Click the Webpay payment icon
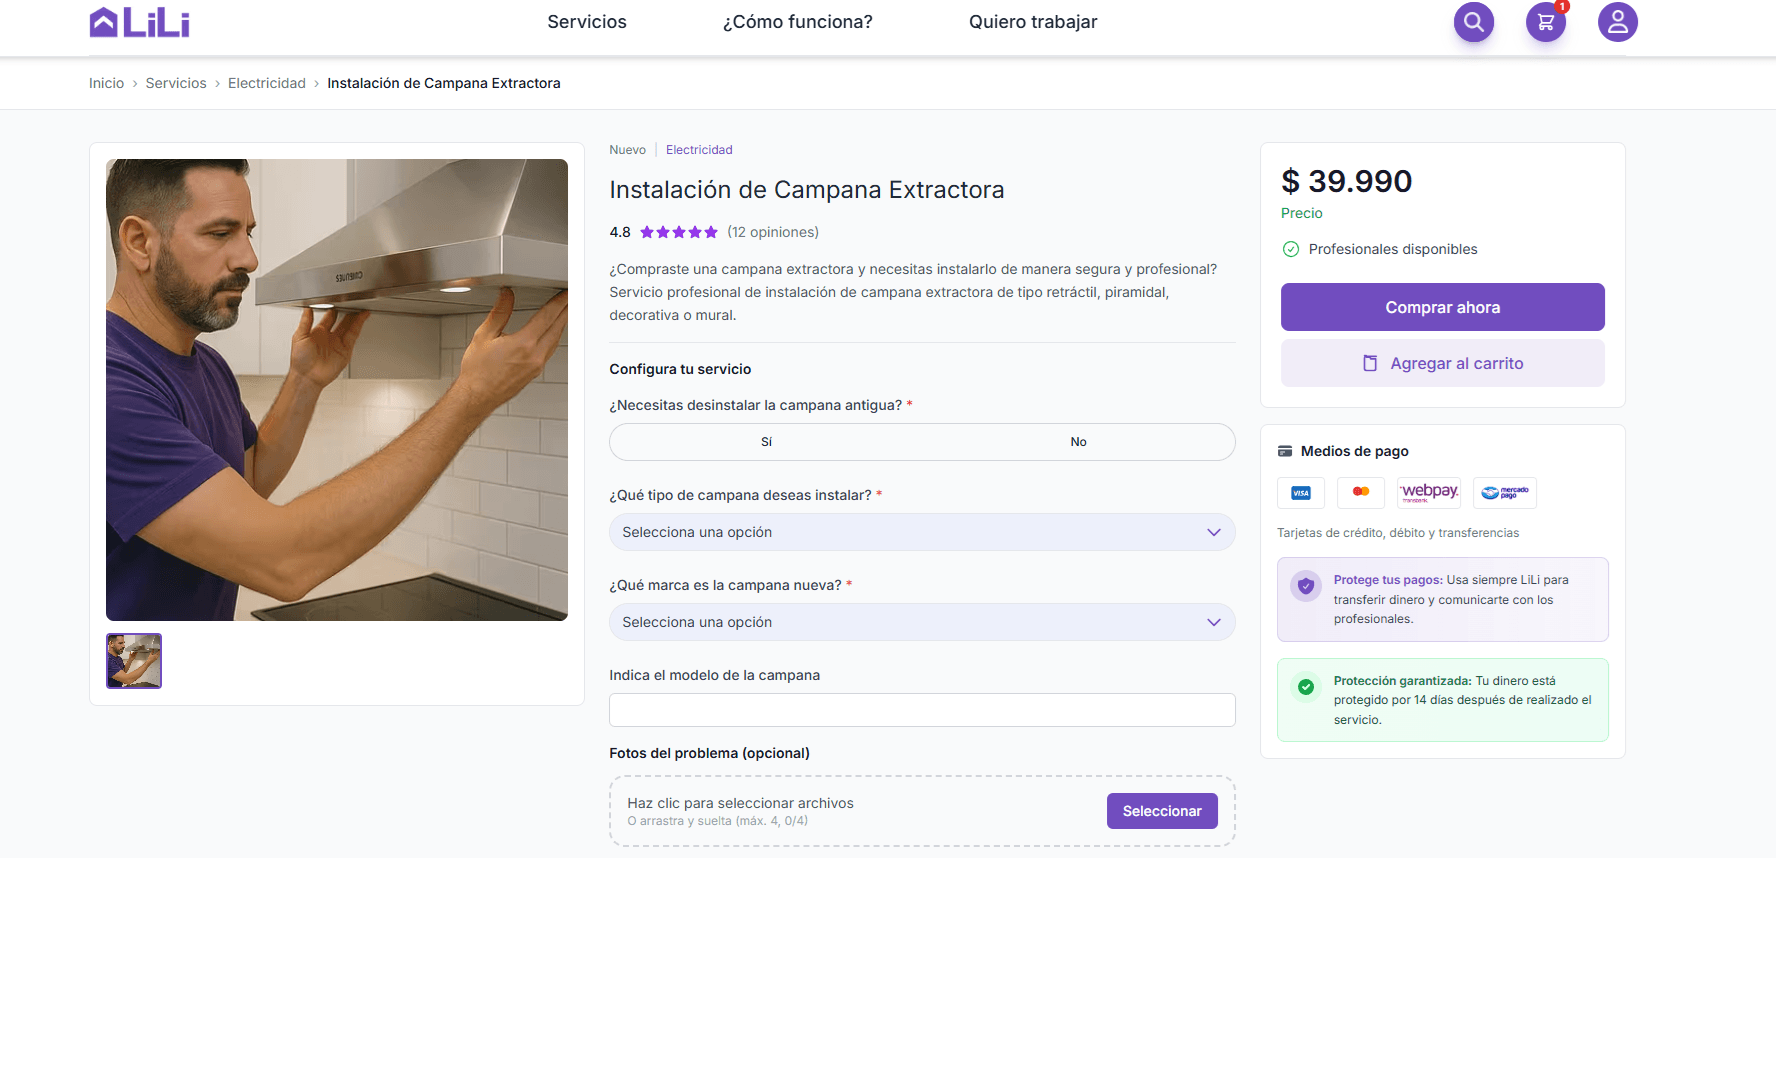 pyautogui.click(x=1428, y=492)
